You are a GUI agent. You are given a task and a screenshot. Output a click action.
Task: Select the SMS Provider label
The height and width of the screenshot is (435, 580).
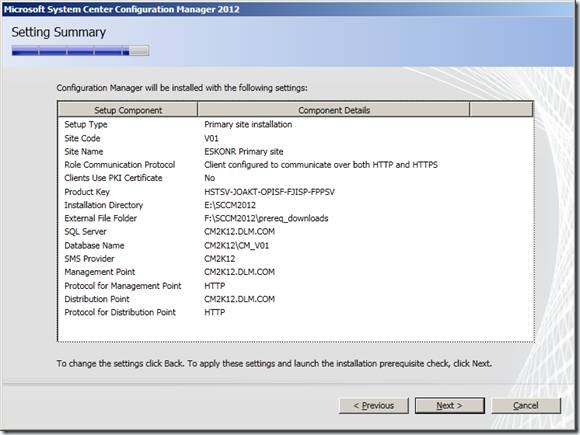point(89,259)
